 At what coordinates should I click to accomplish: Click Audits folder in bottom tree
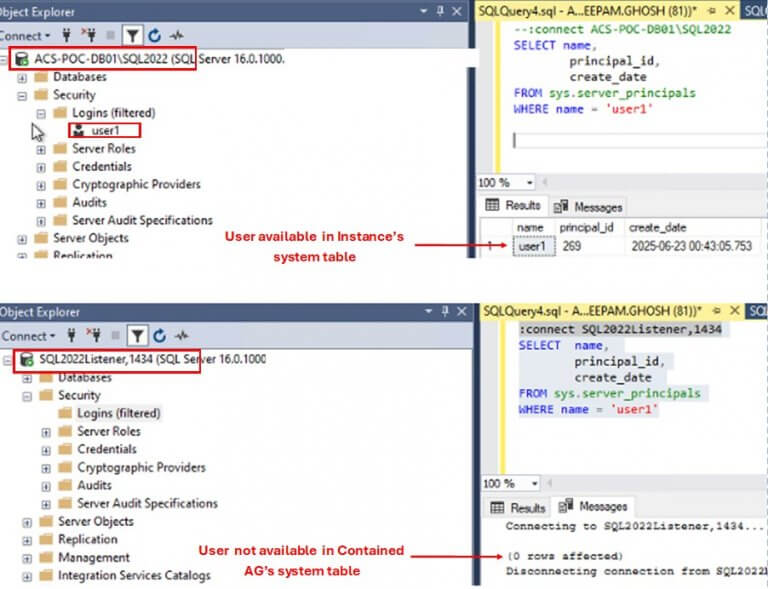tap(94, 485)
